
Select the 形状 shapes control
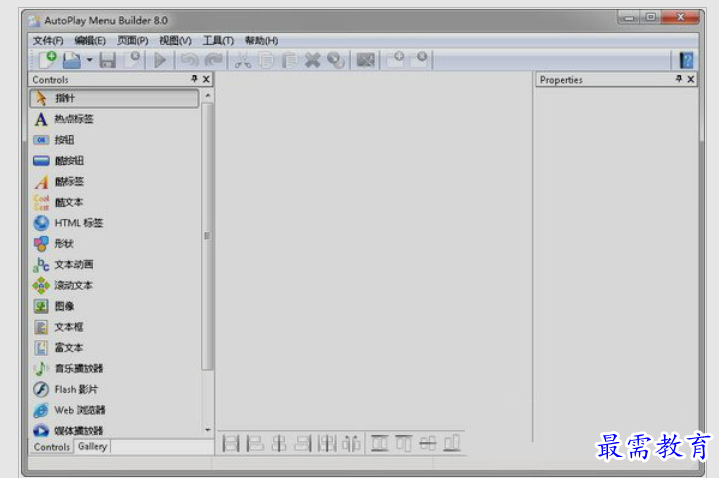(114, 244)
